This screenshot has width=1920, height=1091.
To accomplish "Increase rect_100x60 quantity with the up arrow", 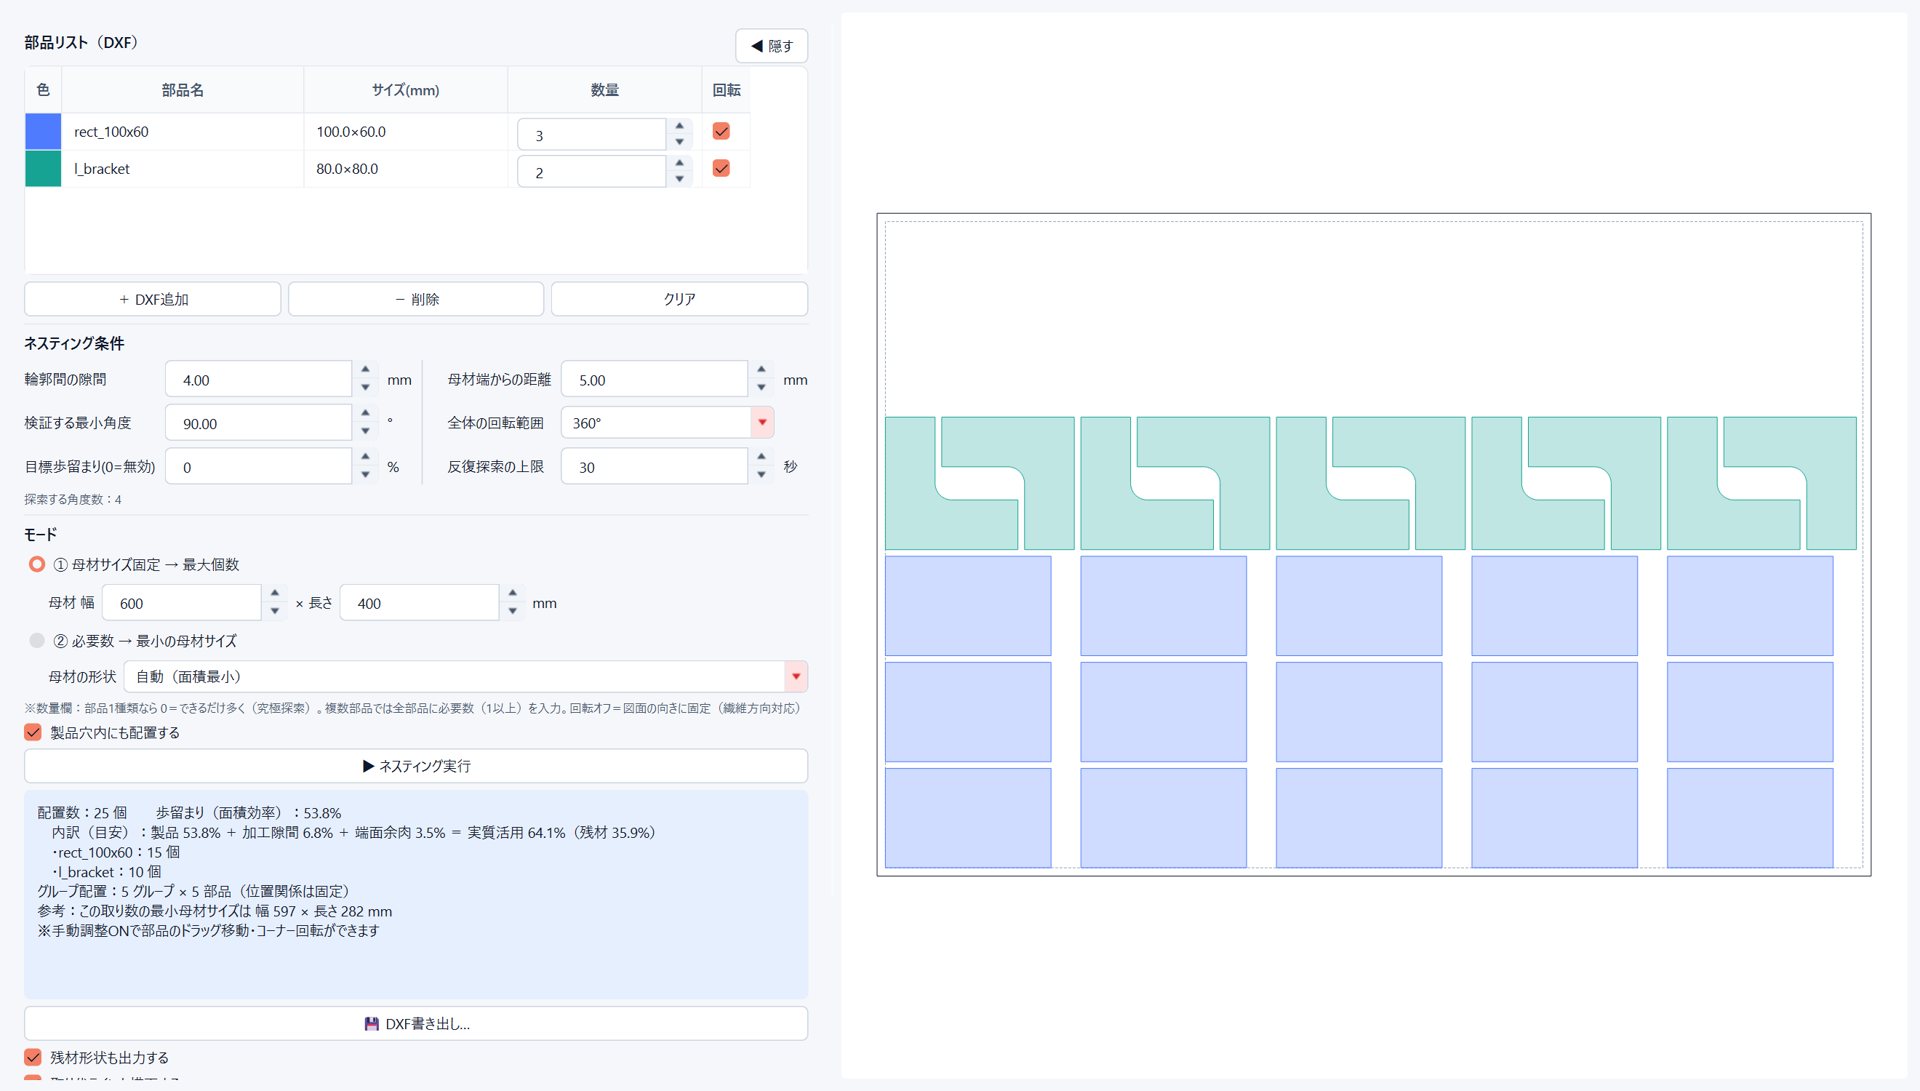I will (680, 126).
